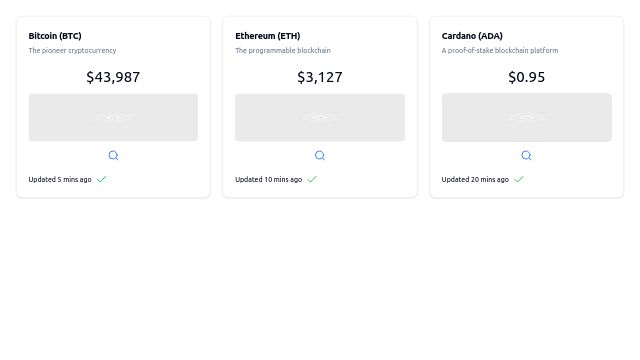Select the Ethereum (ETH) card title
This screenshot has width=640, height=360.
268,36
